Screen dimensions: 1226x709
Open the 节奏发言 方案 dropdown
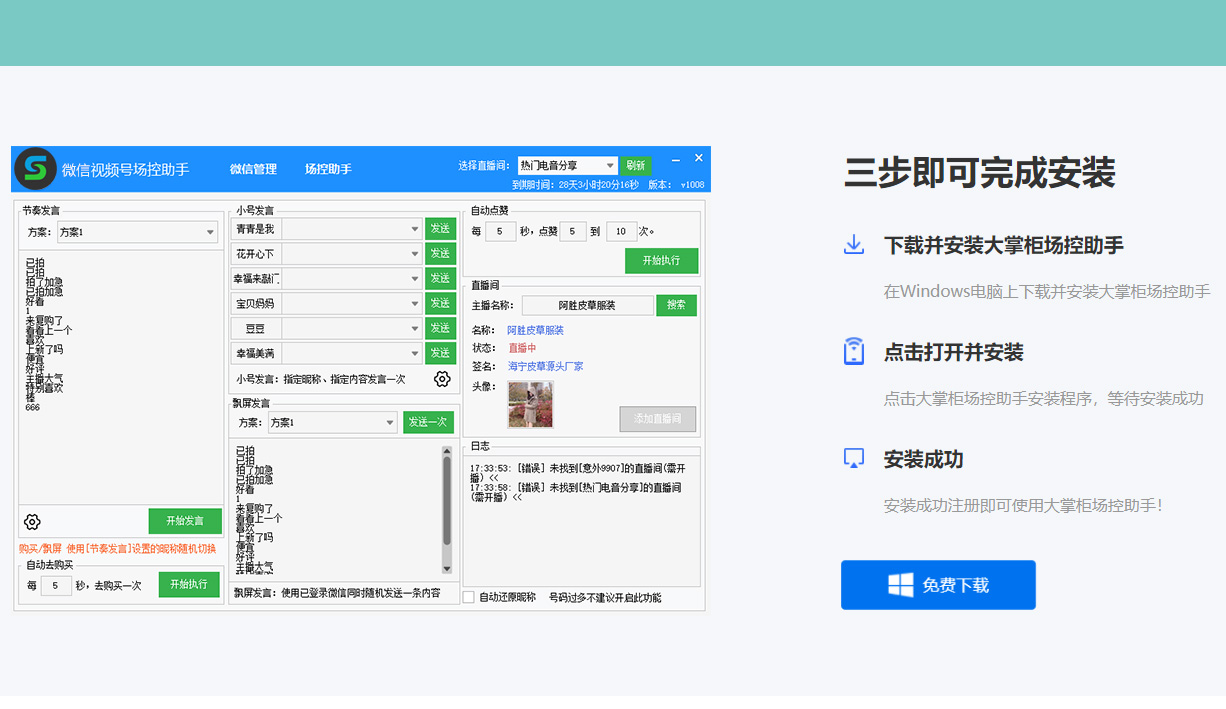210,232
